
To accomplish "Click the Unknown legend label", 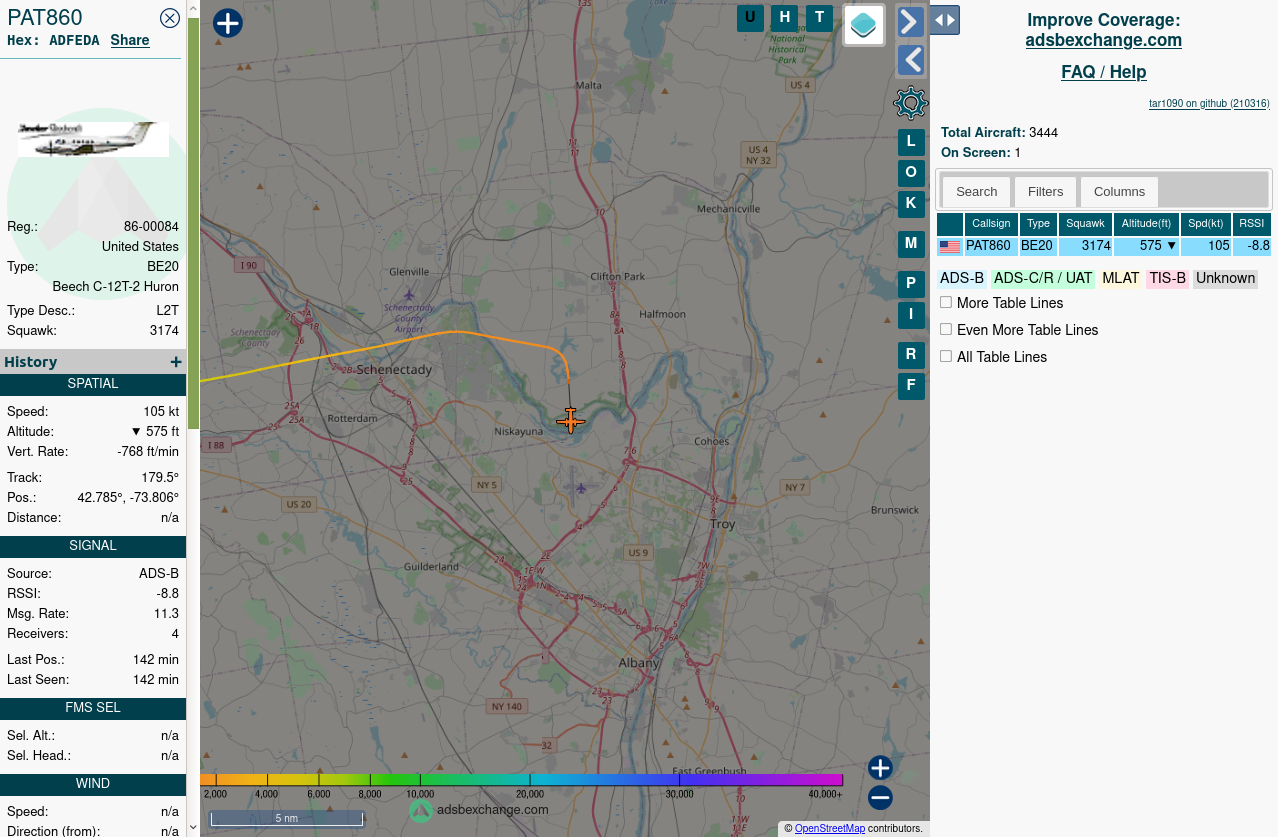I will click(1225, 278).
